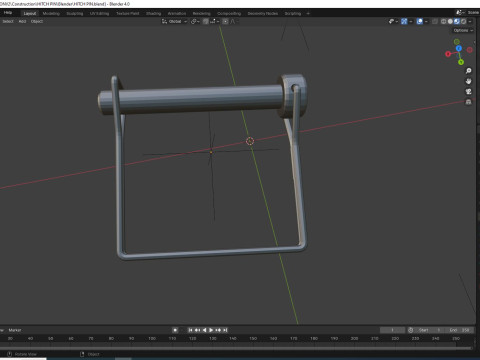Switch perspective/orthographic view grid icon
Screen dimensions: 480x360
click(468, 102)
